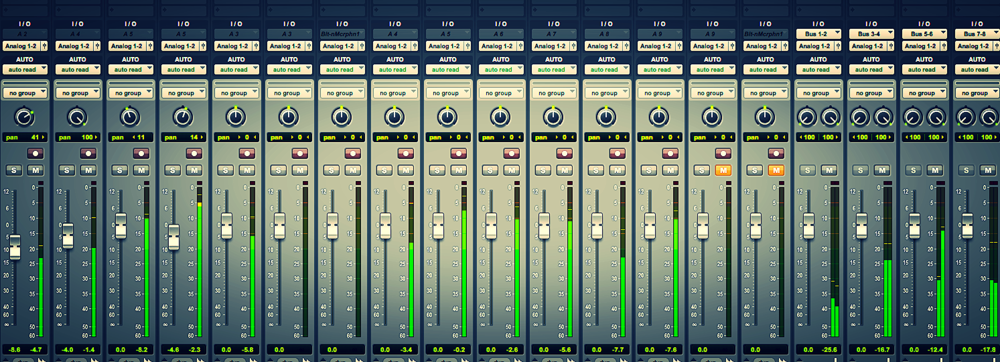Open output window icon on Bus 1-2 strip
Image resolution: width=1000 pixels, height=362 pixels.
[837, 46]
